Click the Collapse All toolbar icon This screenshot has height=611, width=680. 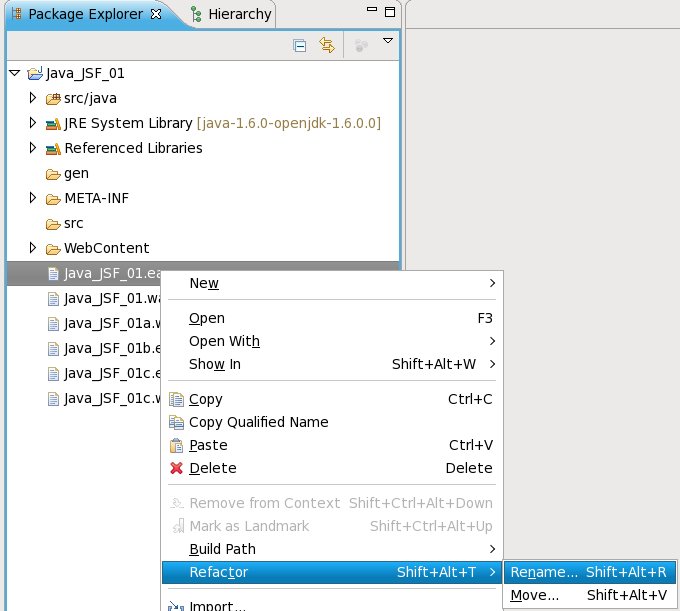pyautogui.click(x=299, y=45)
